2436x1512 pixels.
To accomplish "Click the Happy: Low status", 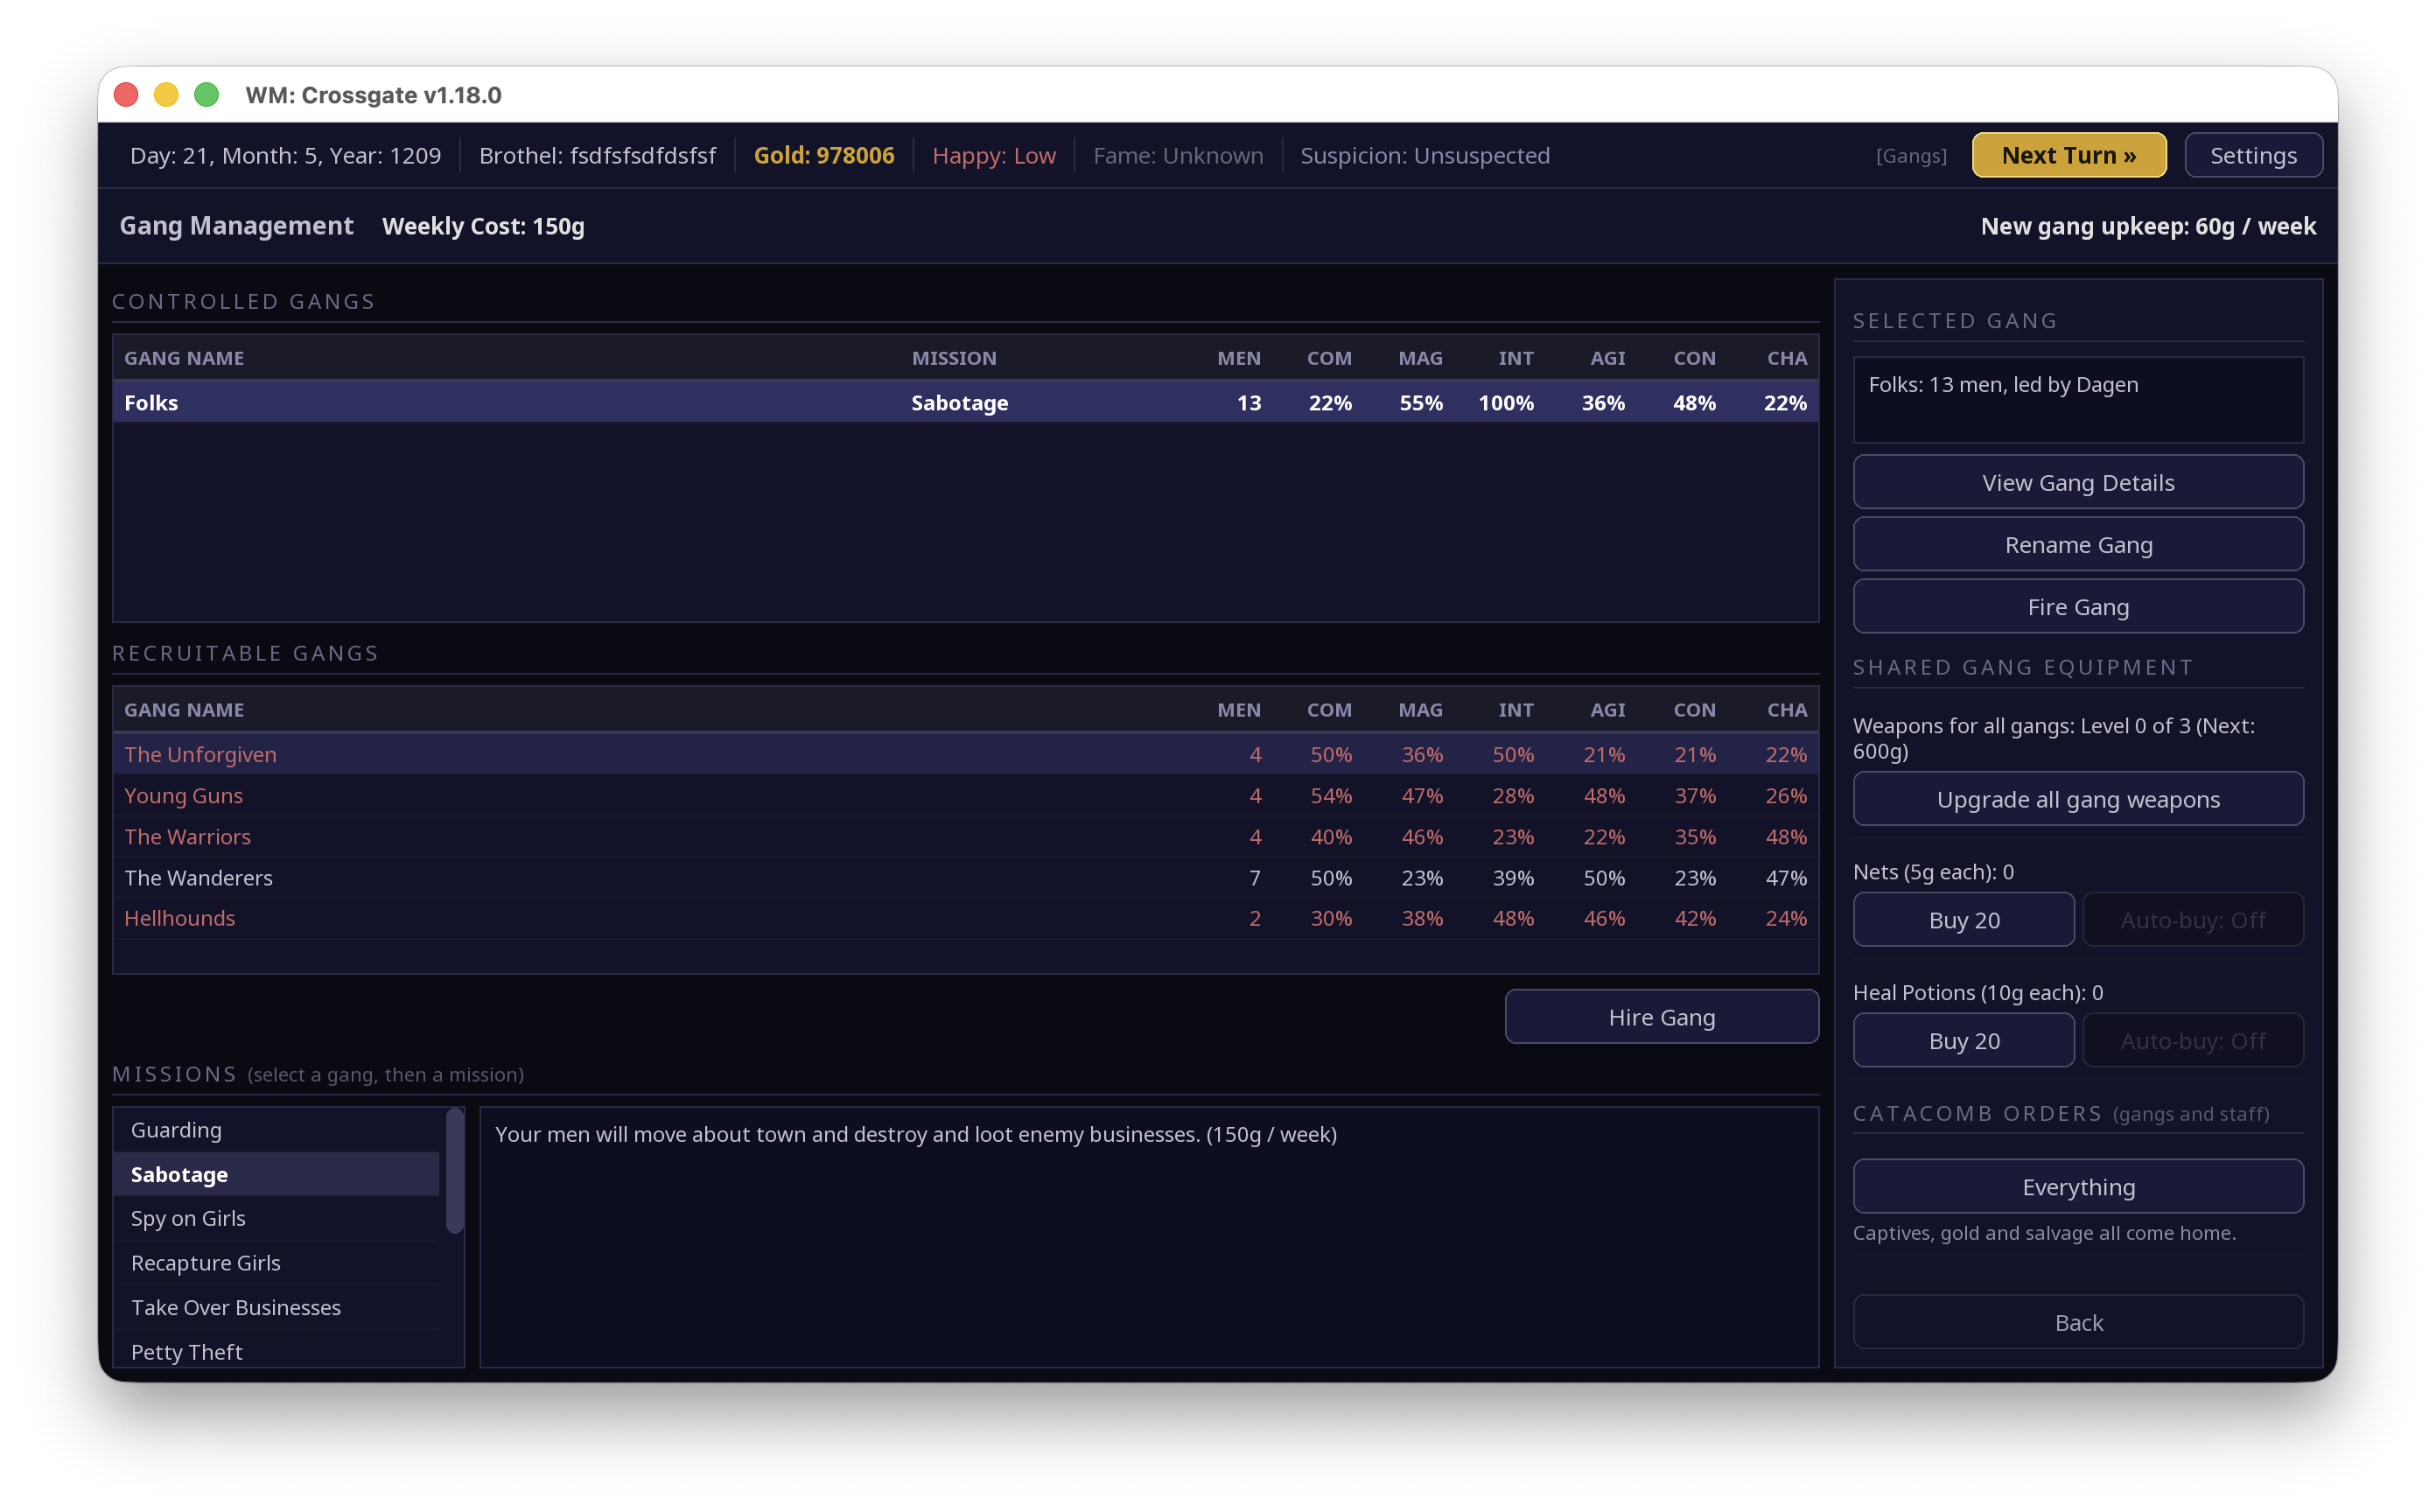I will 993,155.
